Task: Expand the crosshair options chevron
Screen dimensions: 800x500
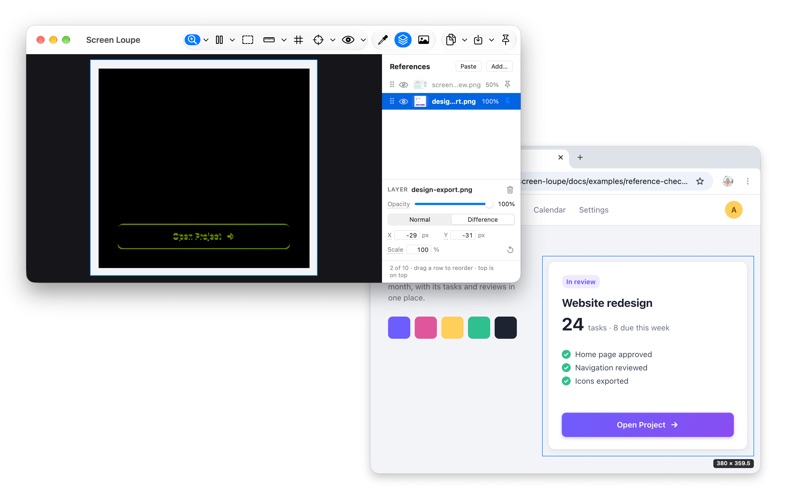Action: point(333,40)
